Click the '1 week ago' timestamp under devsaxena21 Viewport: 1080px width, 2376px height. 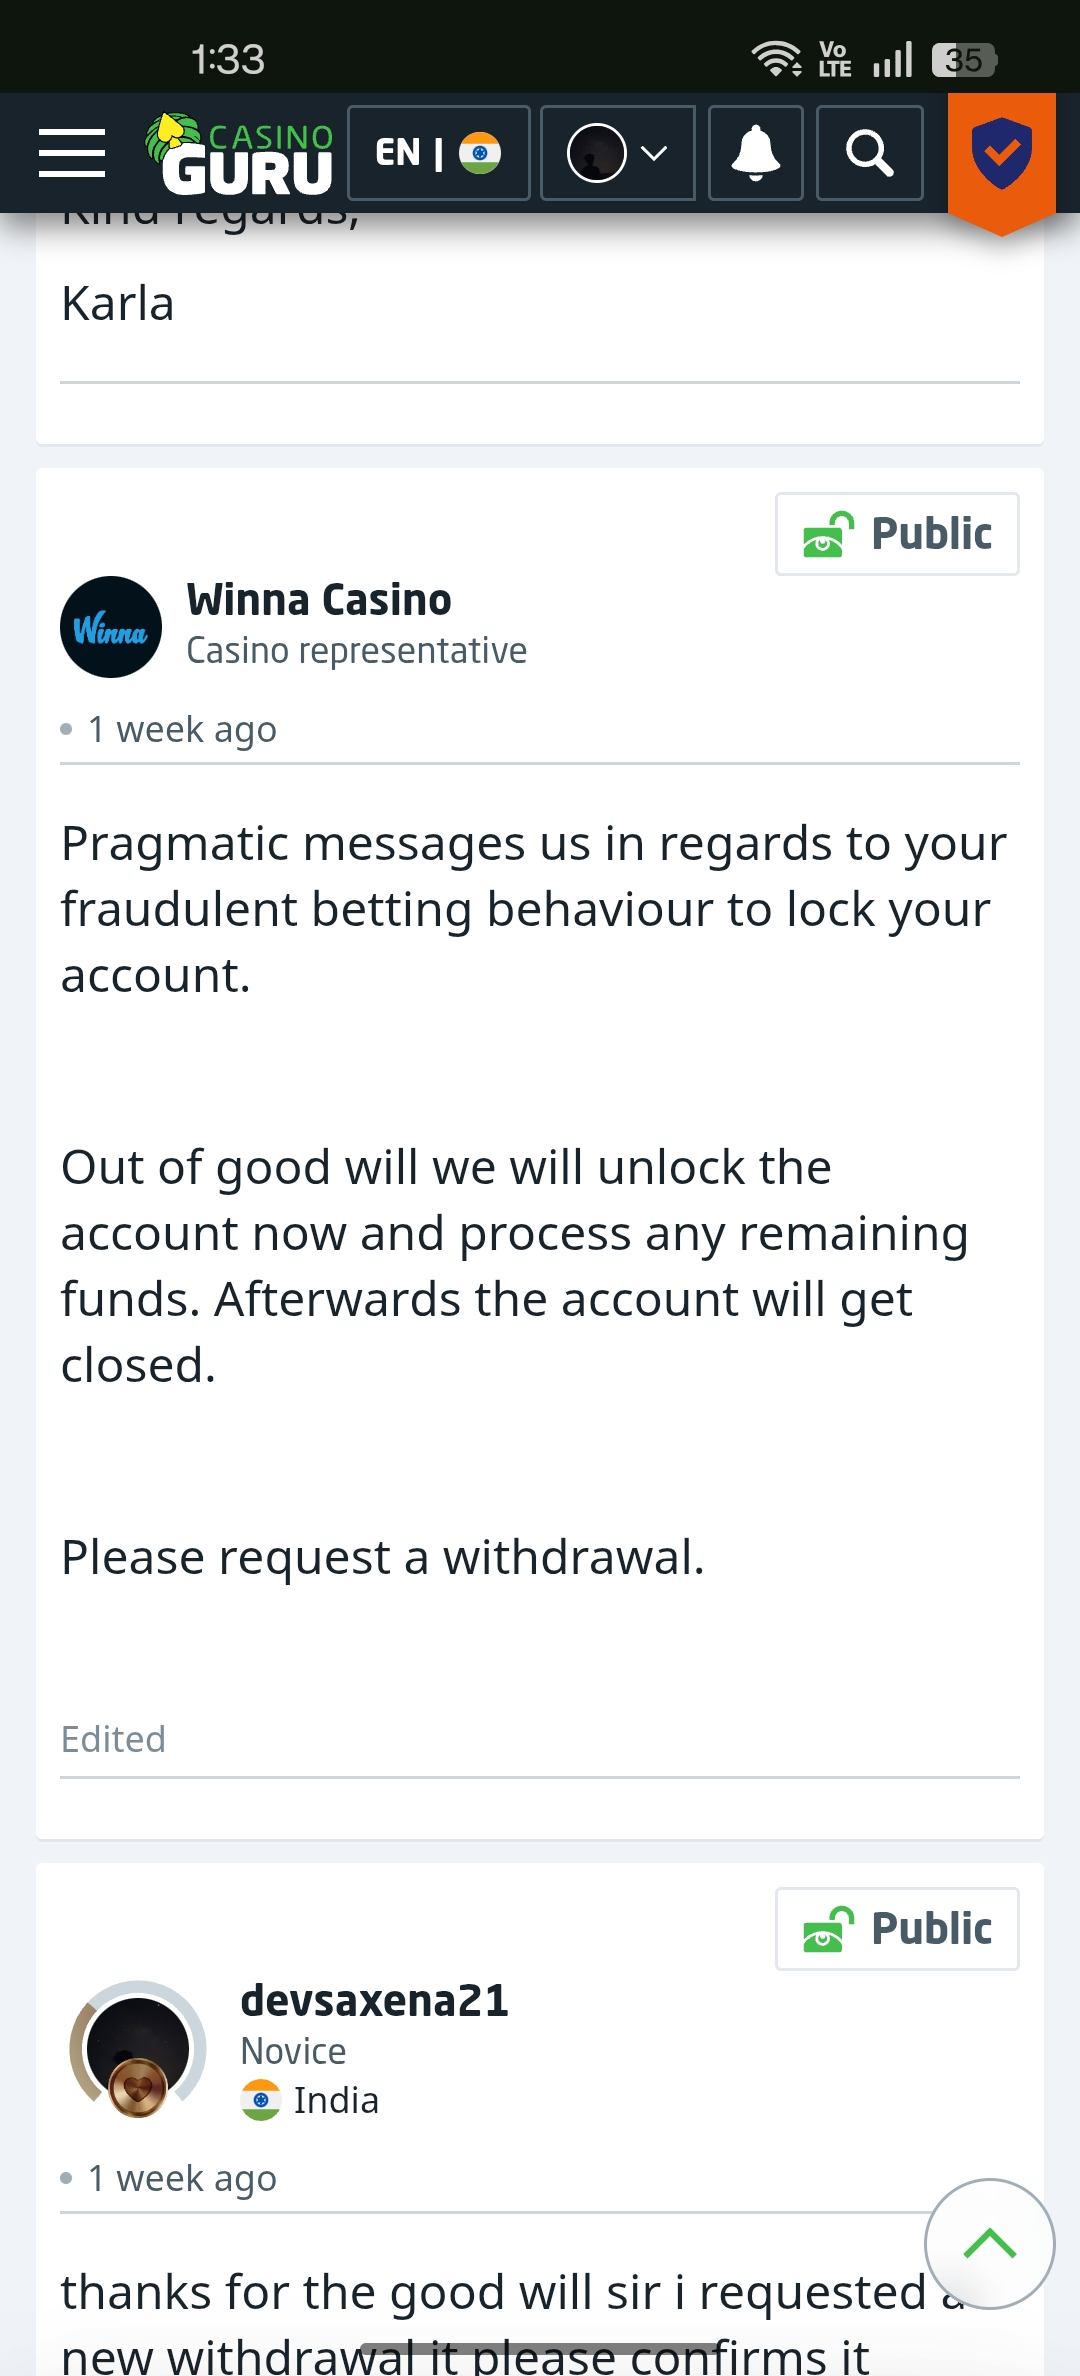182,2178
